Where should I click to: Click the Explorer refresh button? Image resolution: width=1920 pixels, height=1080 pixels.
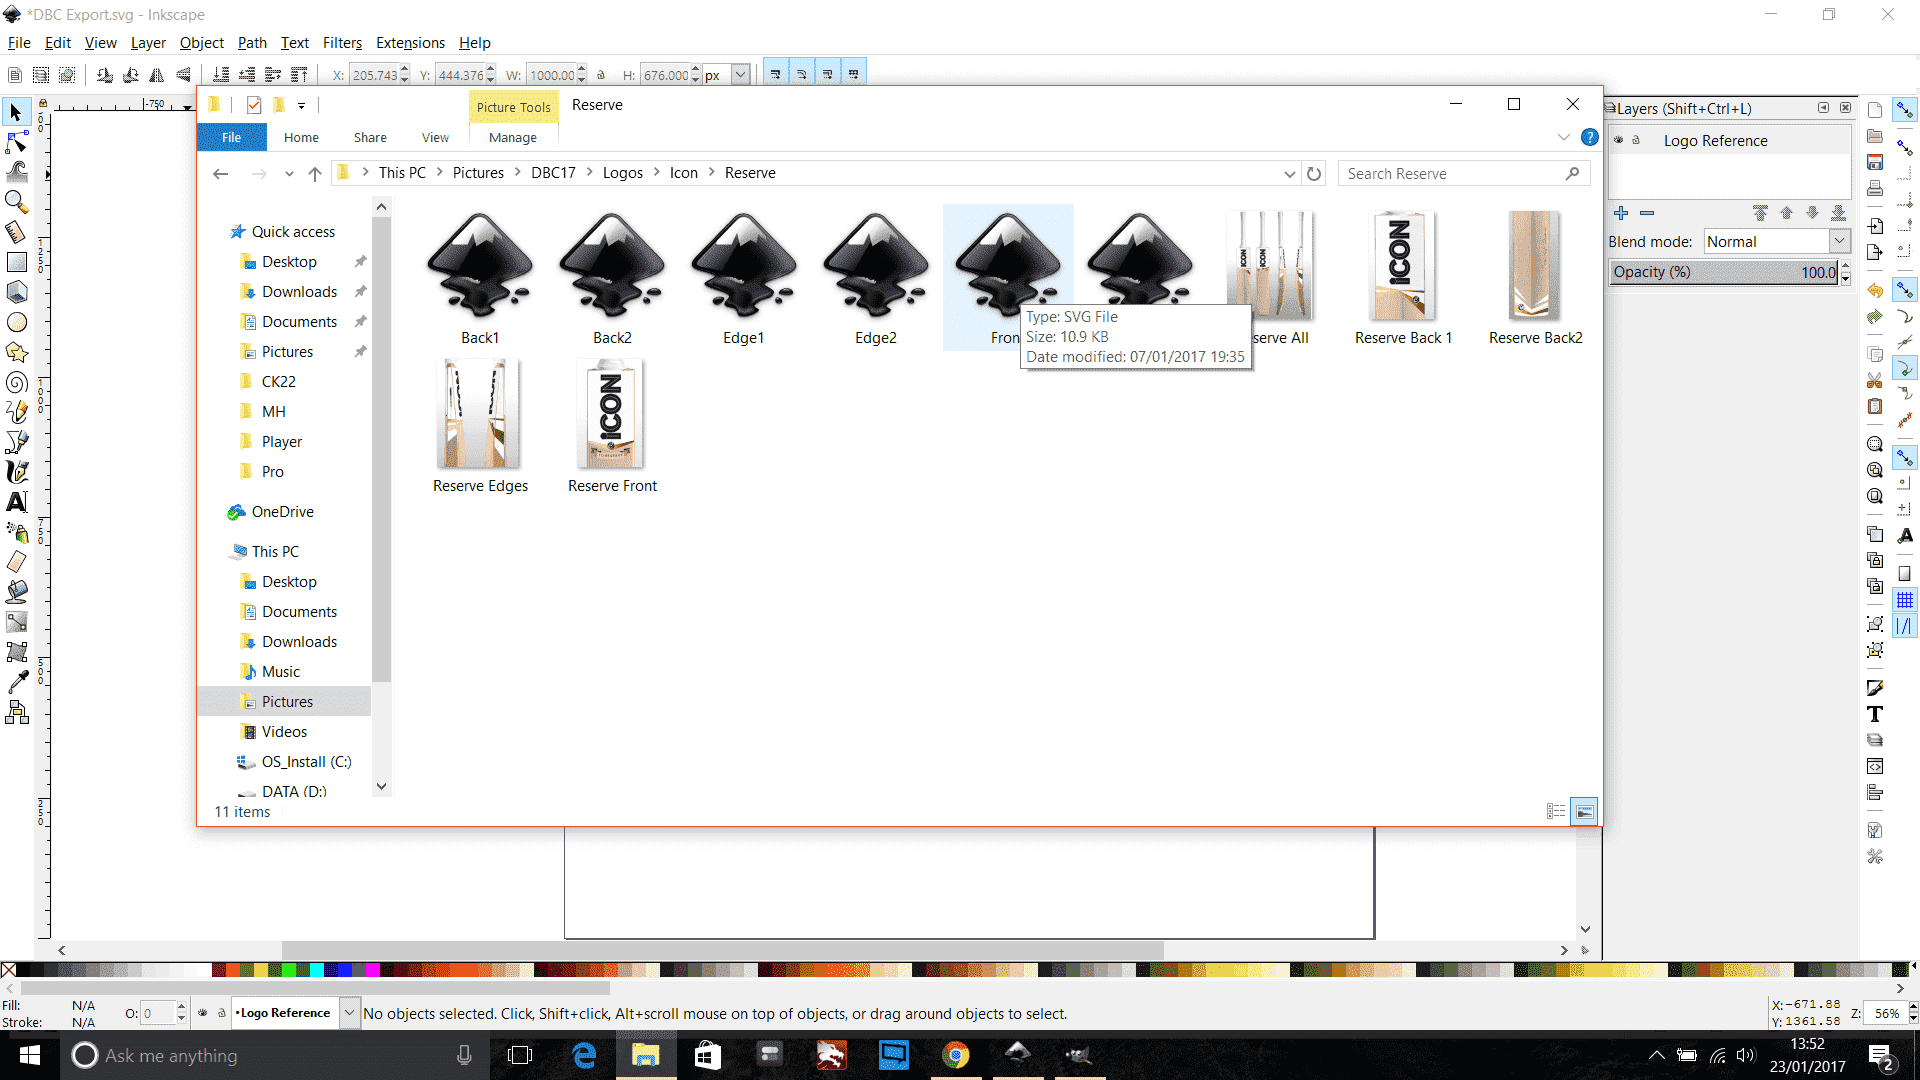point(1314,174)
